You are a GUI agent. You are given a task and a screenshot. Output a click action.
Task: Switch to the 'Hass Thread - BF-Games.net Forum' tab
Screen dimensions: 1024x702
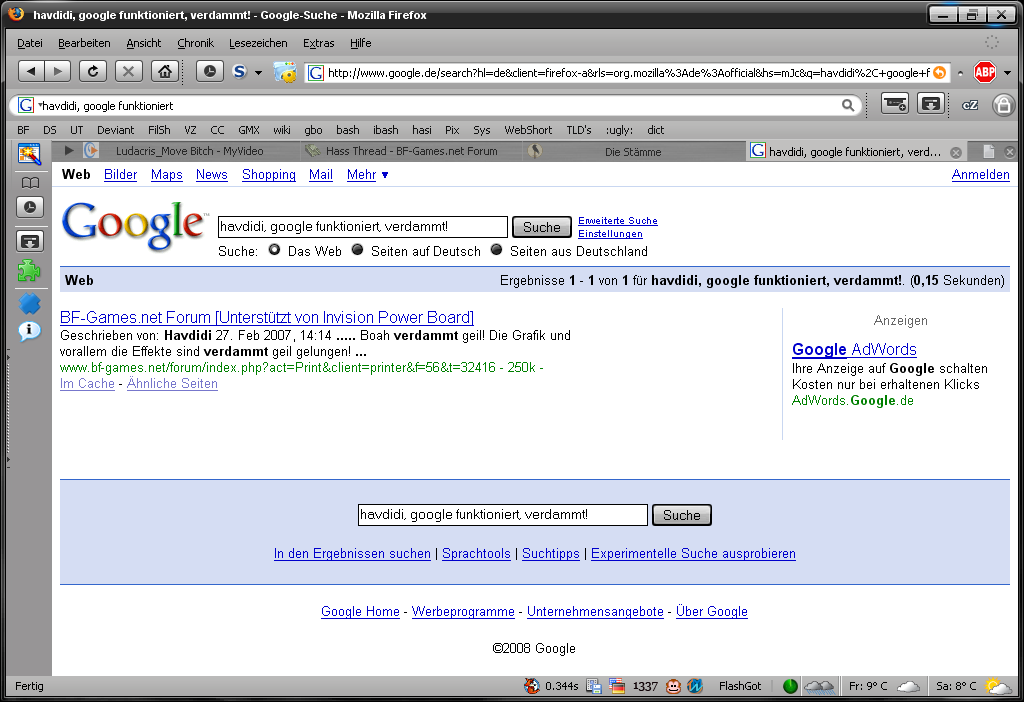coord(411,151)
